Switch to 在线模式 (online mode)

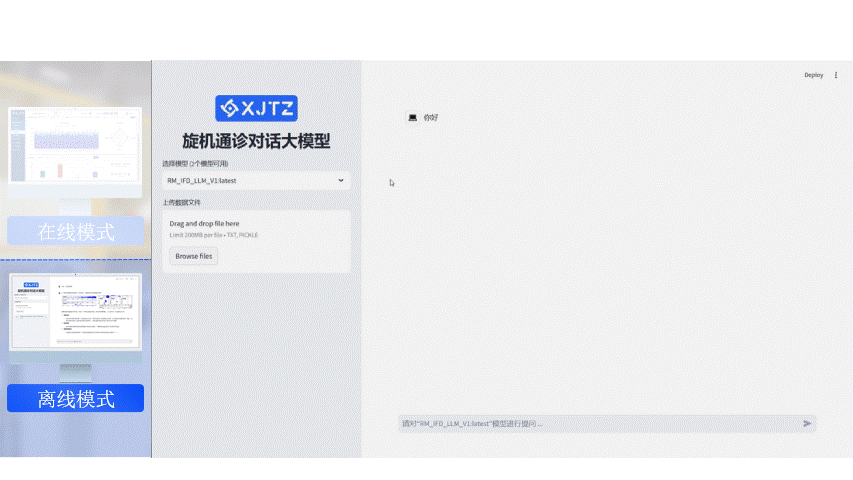pos(76,231)
